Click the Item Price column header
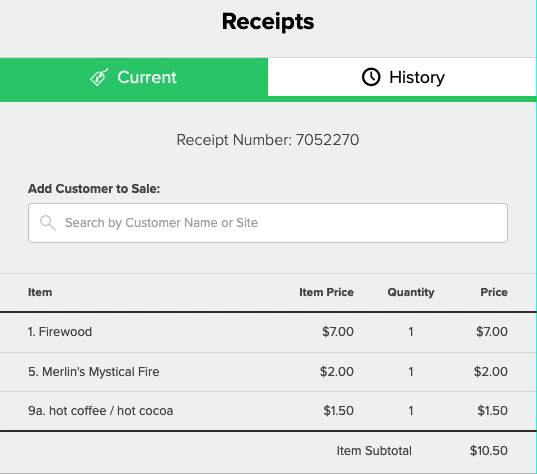Image resolution: width=537 pixels, height=474 pixels. click(x=326, y=292)
